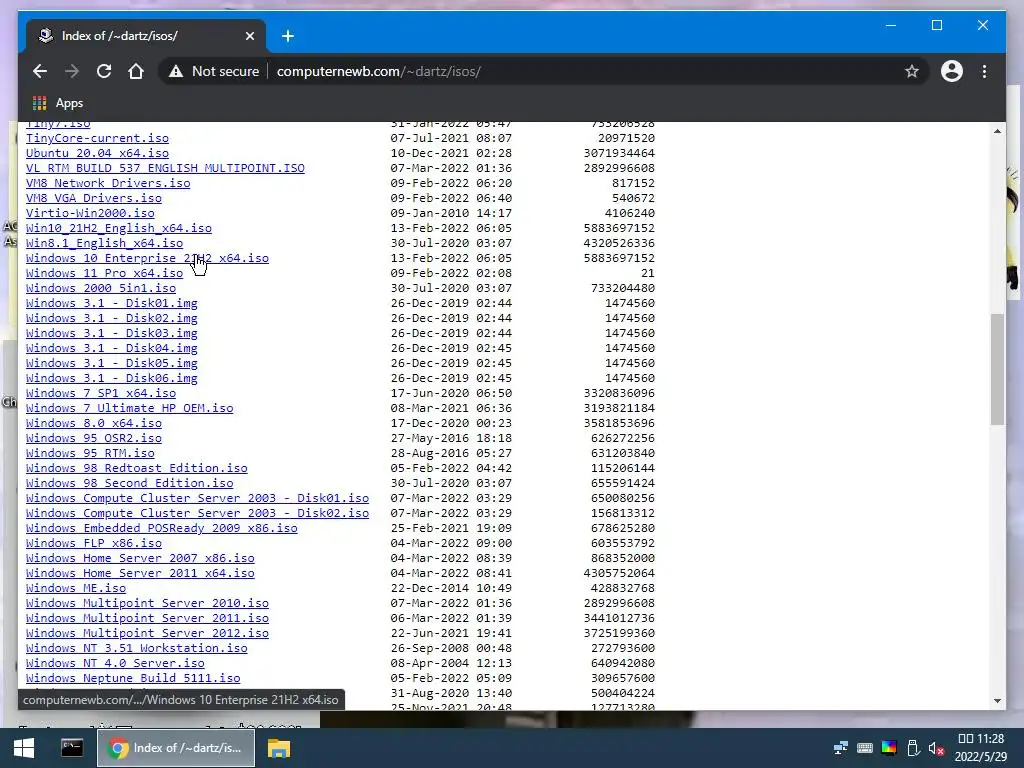This screenshot has width=1024, height=768.
Task: Open File Explorer from the taskbar
Action: coord(279,748)
